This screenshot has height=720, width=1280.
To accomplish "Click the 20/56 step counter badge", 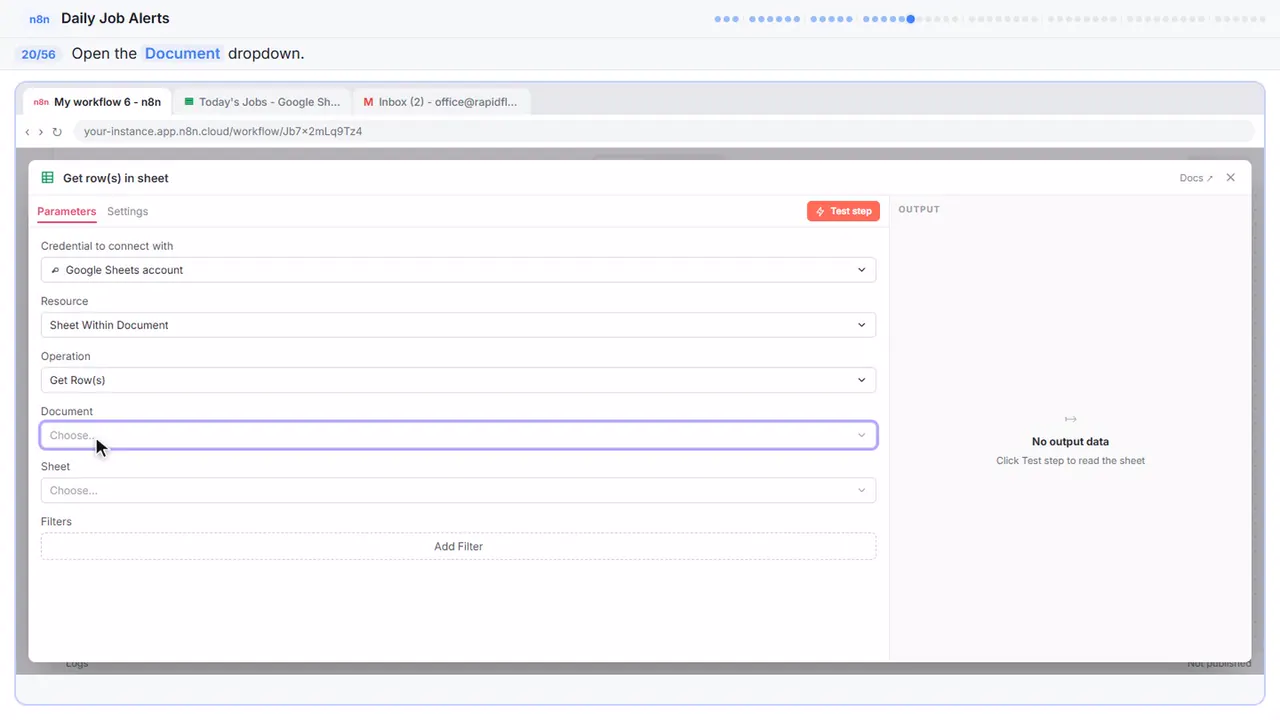I will click(x=39, y=54).
